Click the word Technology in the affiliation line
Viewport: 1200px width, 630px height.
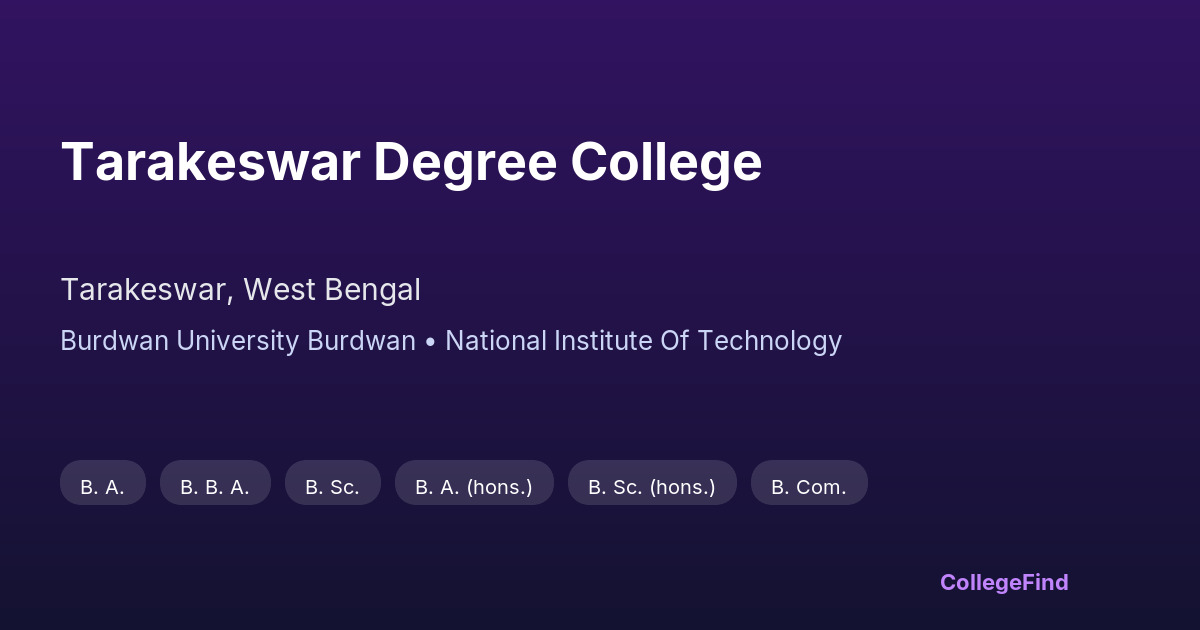pyautogui.click(x=770, y=341)
